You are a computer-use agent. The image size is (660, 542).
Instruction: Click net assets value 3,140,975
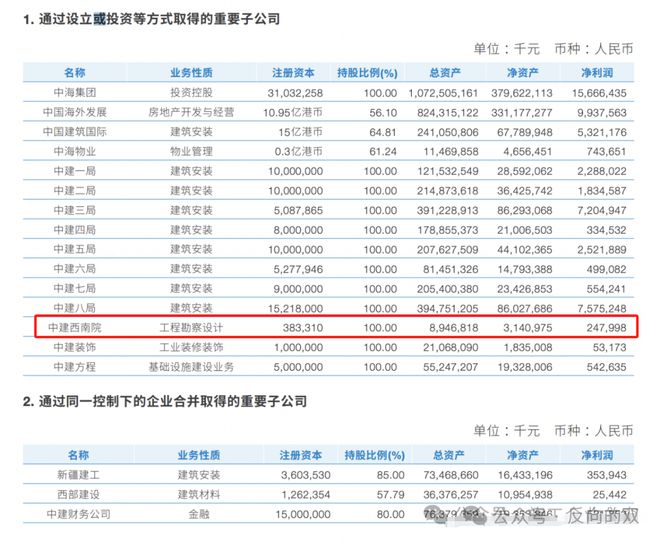pos(528,328)
